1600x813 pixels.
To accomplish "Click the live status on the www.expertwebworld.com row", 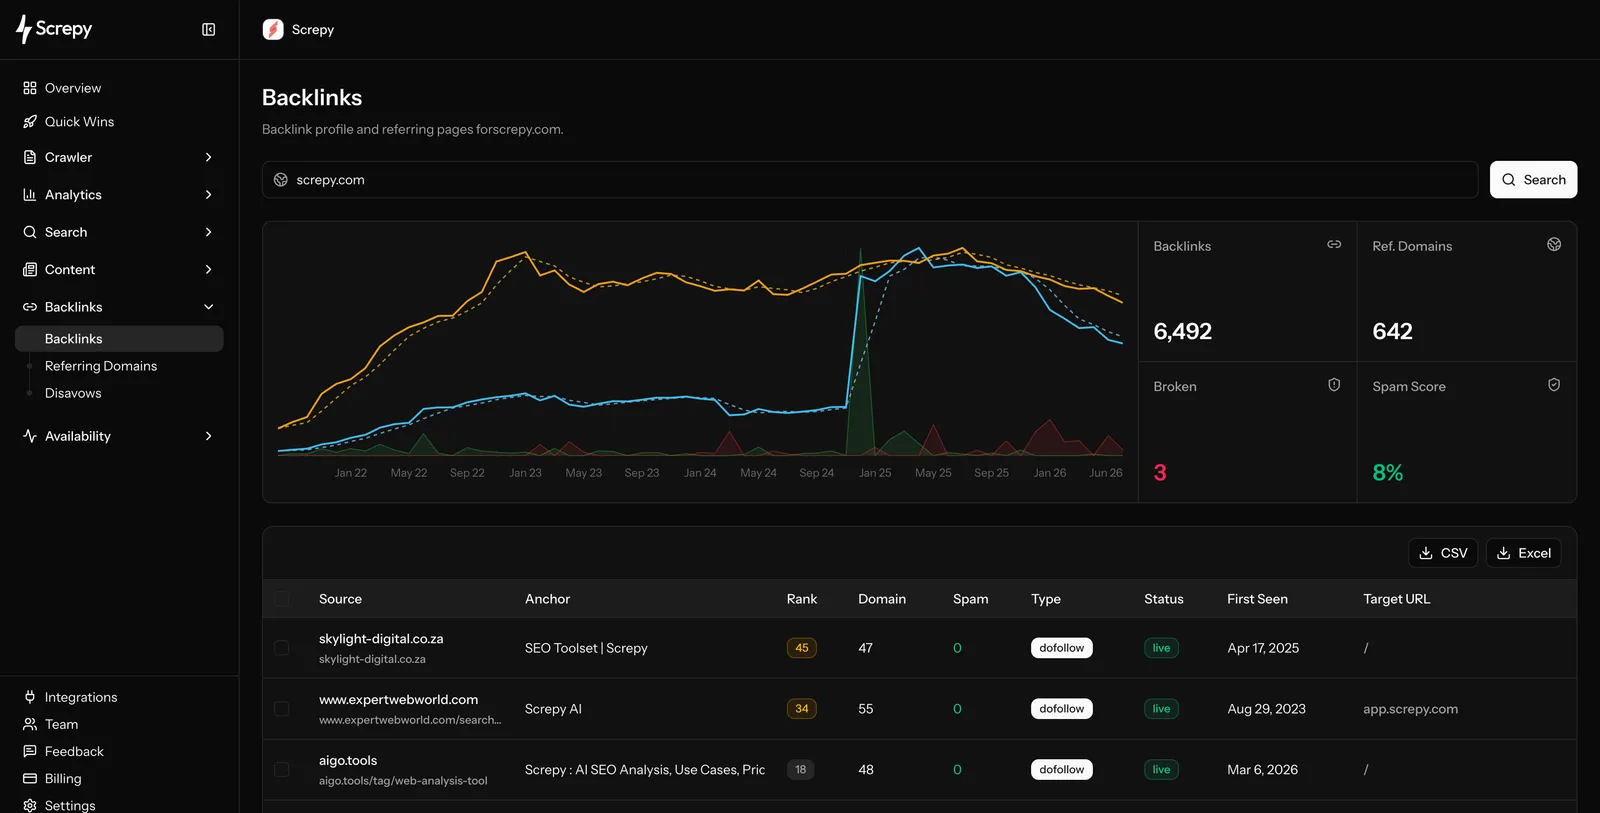I will pos(1161,709).
